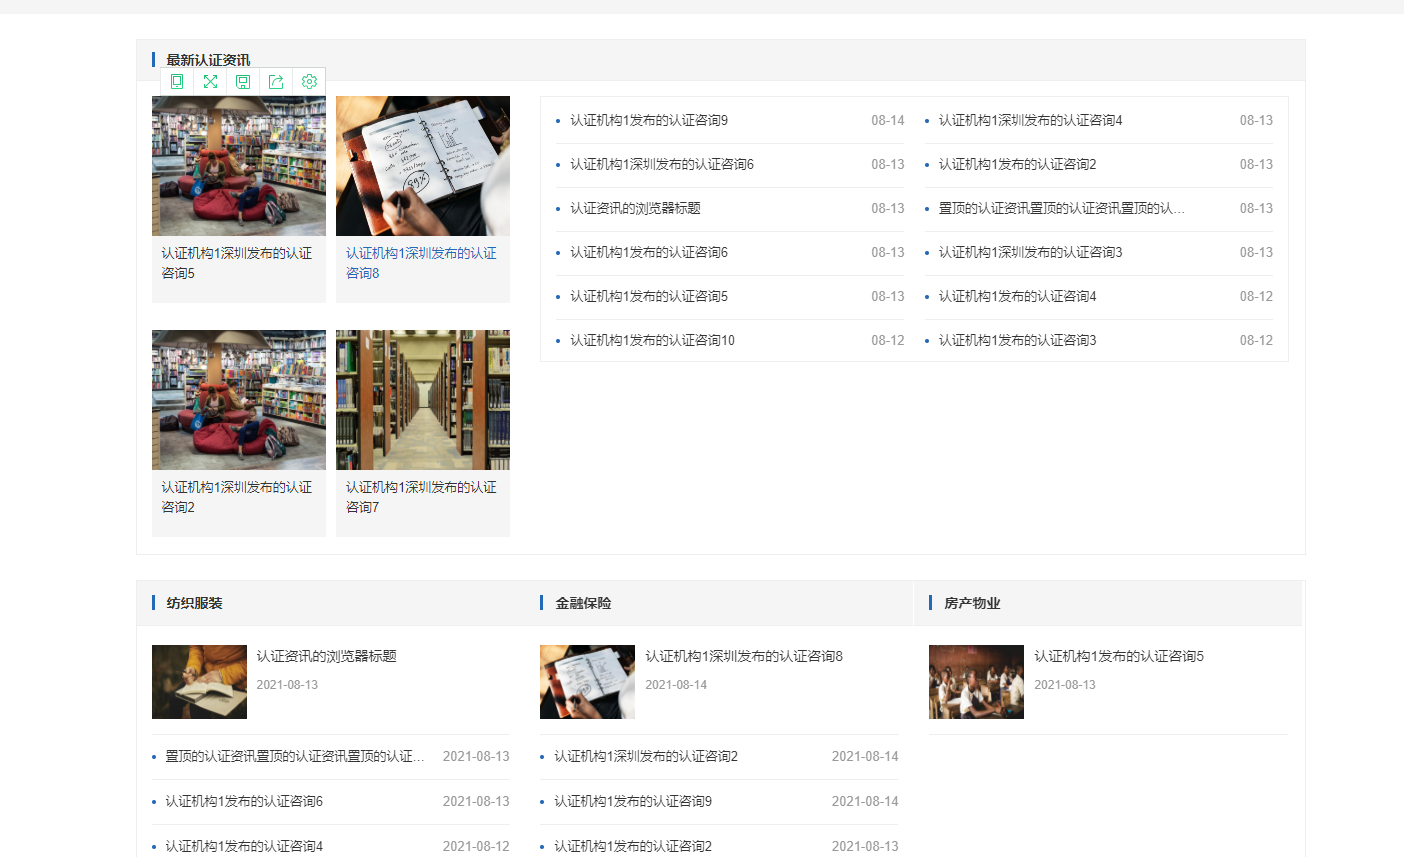Open 认证机构1深圳发布的认证咨询8 title in 金融保险 section
1404x857 pixels.
[744, 656]
